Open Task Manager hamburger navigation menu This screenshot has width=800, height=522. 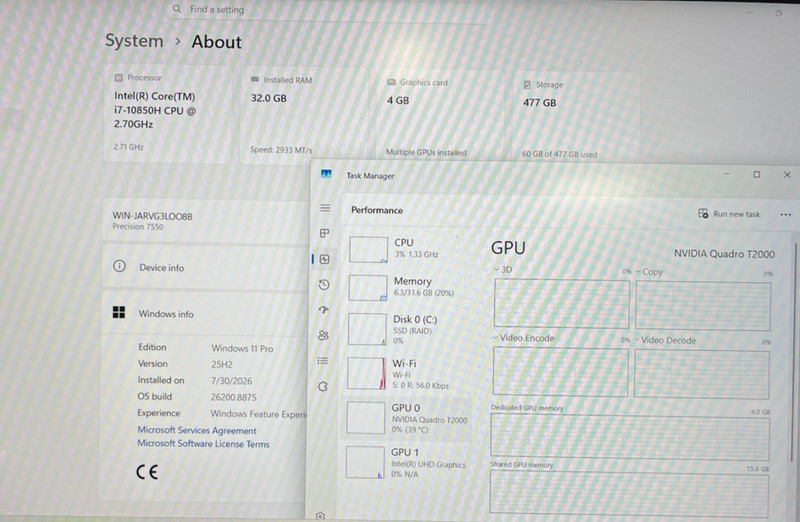tap(325, 208)
